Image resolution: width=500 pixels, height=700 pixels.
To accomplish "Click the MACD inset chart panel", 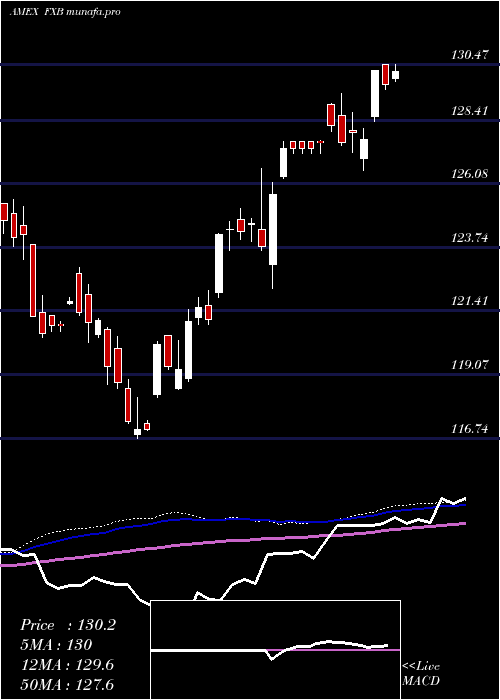I will click(275, 650).
